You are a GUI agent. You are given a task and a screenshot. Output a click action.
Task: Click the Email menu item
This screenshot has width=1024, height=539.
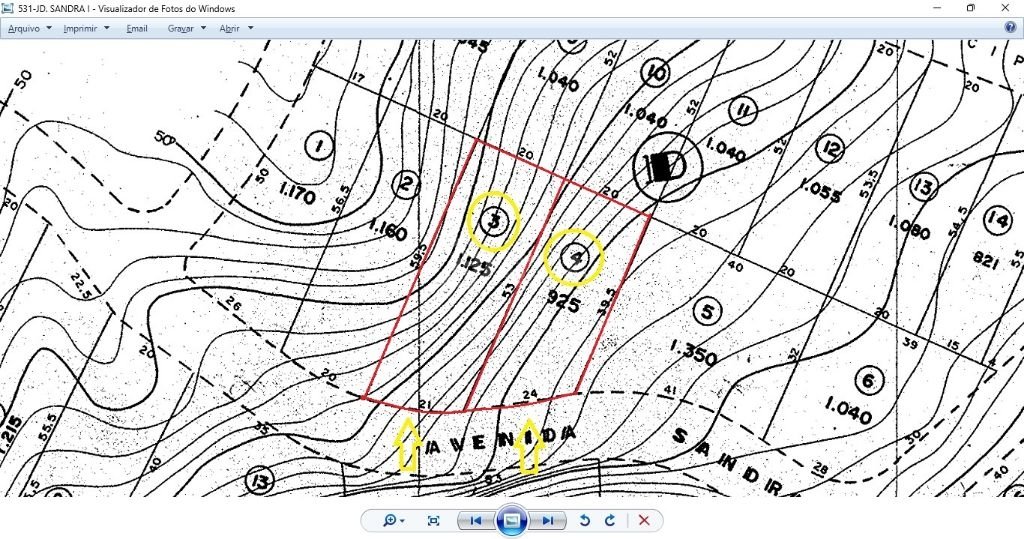coord(137,28)
